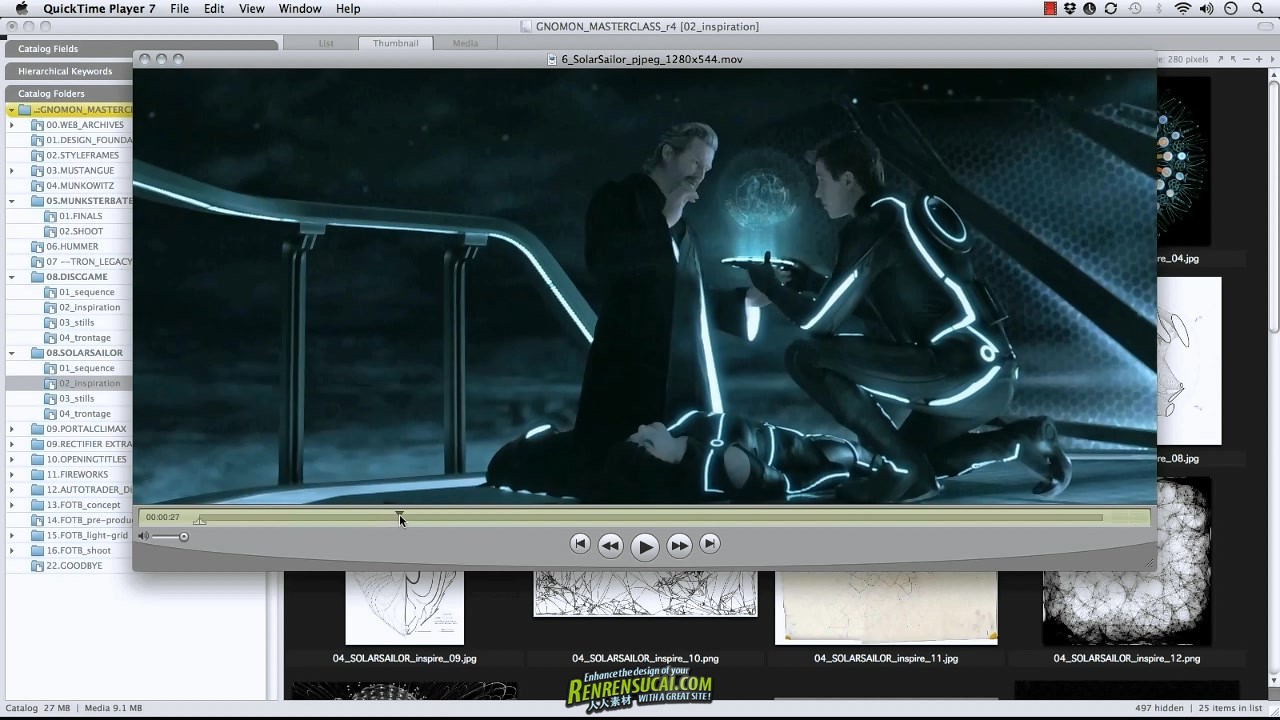This screenshot has height=720, width=1280.
Task: Click the selection in-marker on timeline
Action: click(200, 521)
